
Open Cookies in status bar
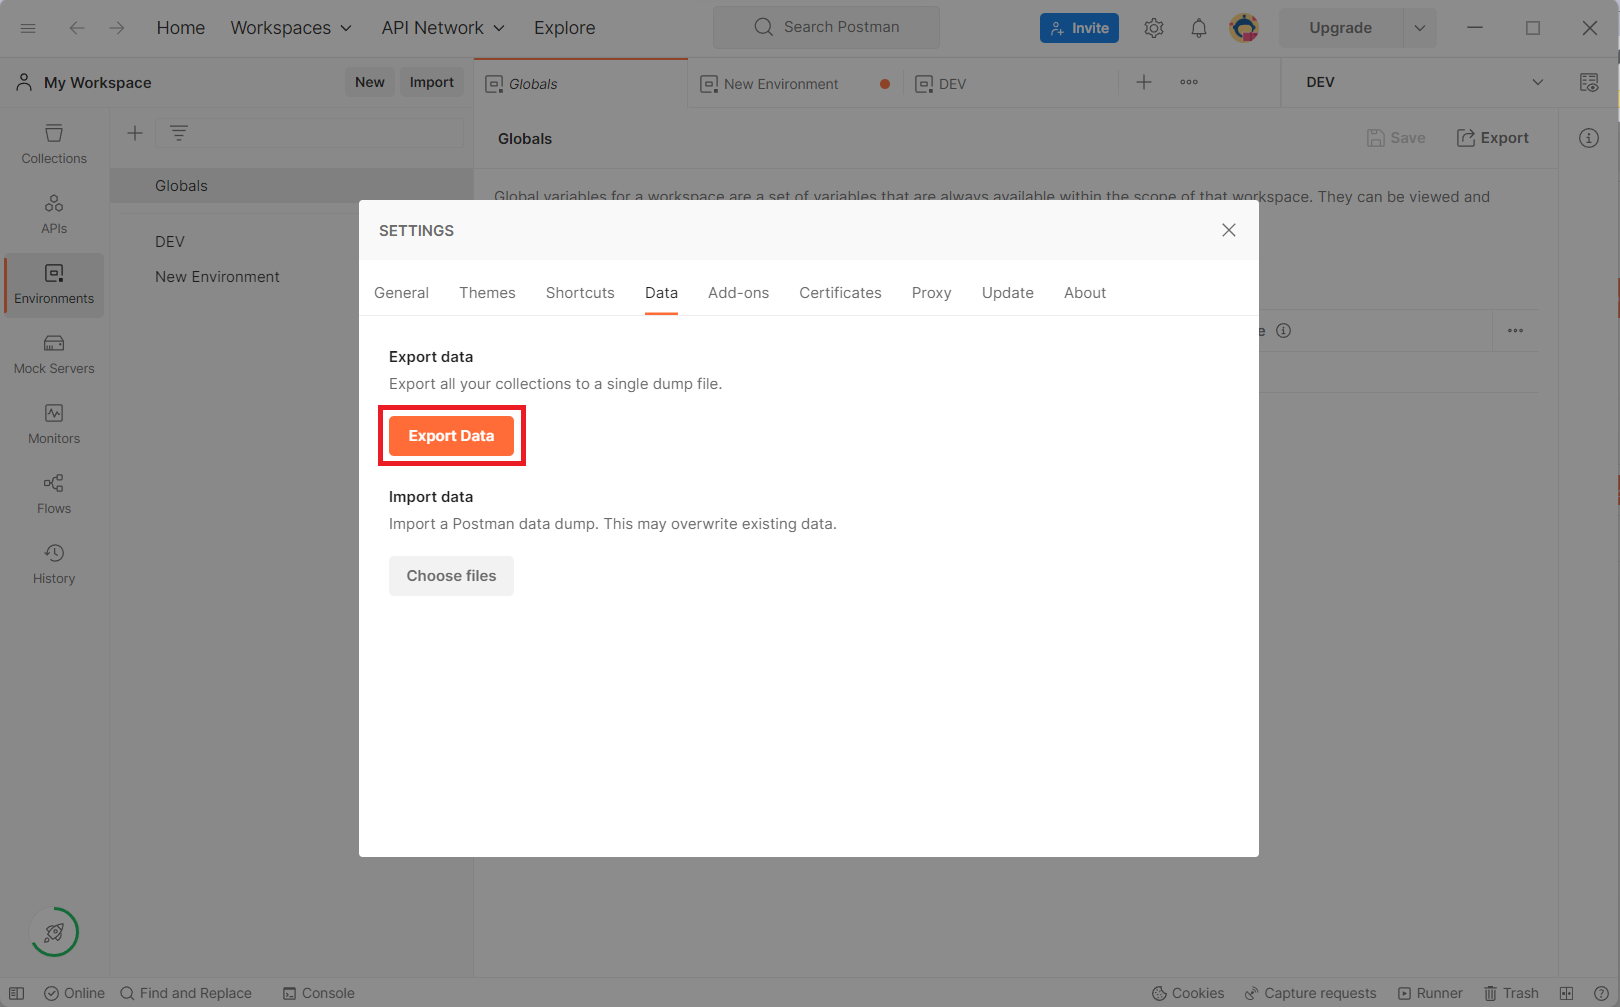(x=1188, y=993)
